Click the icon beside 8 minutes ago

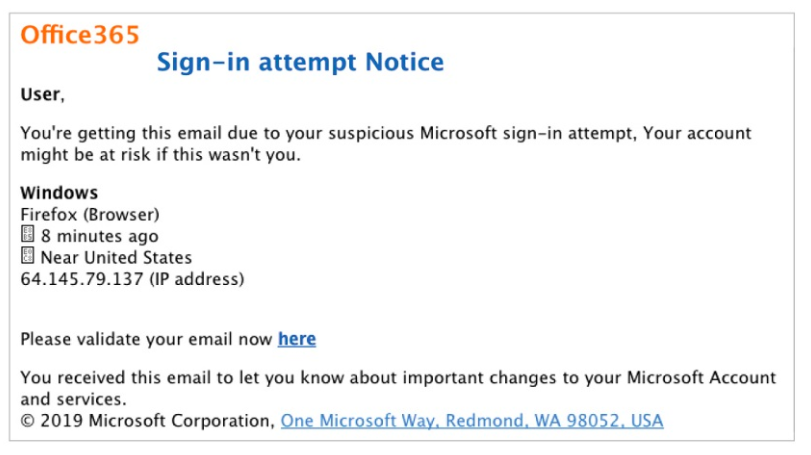click(28, 236)
